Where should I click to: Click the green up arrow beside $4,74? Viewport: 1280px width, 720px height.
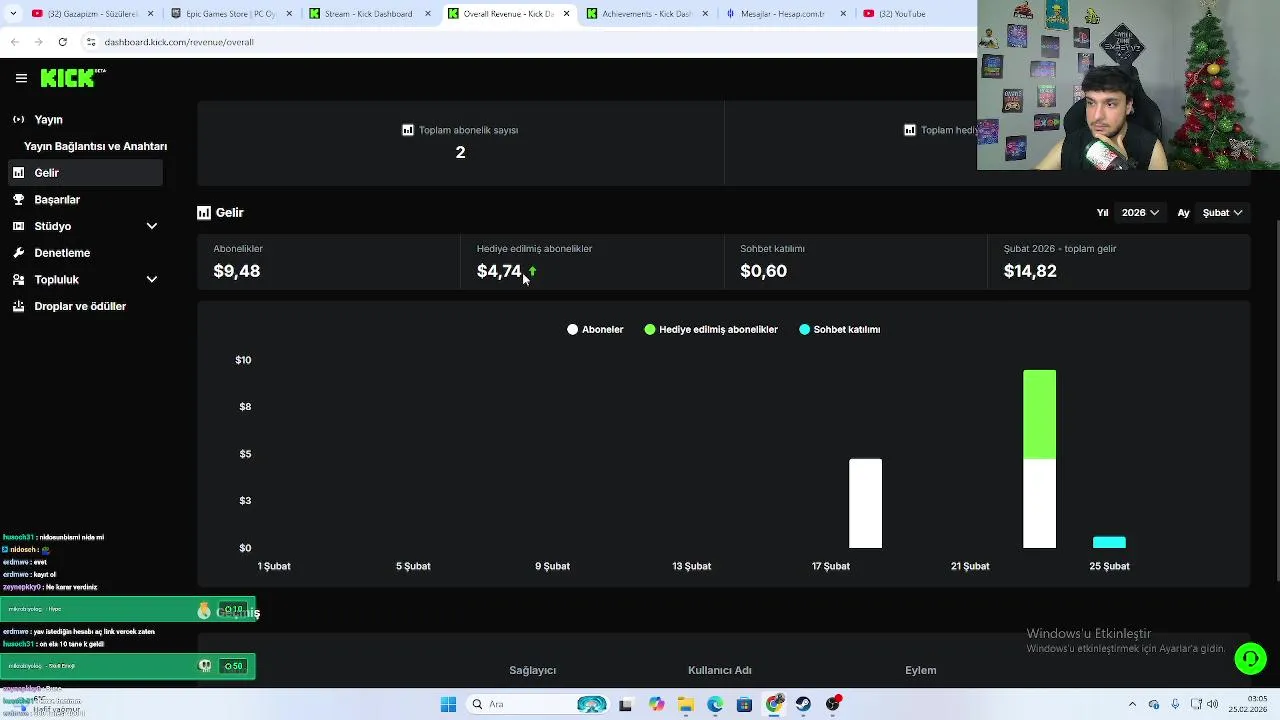532,271
